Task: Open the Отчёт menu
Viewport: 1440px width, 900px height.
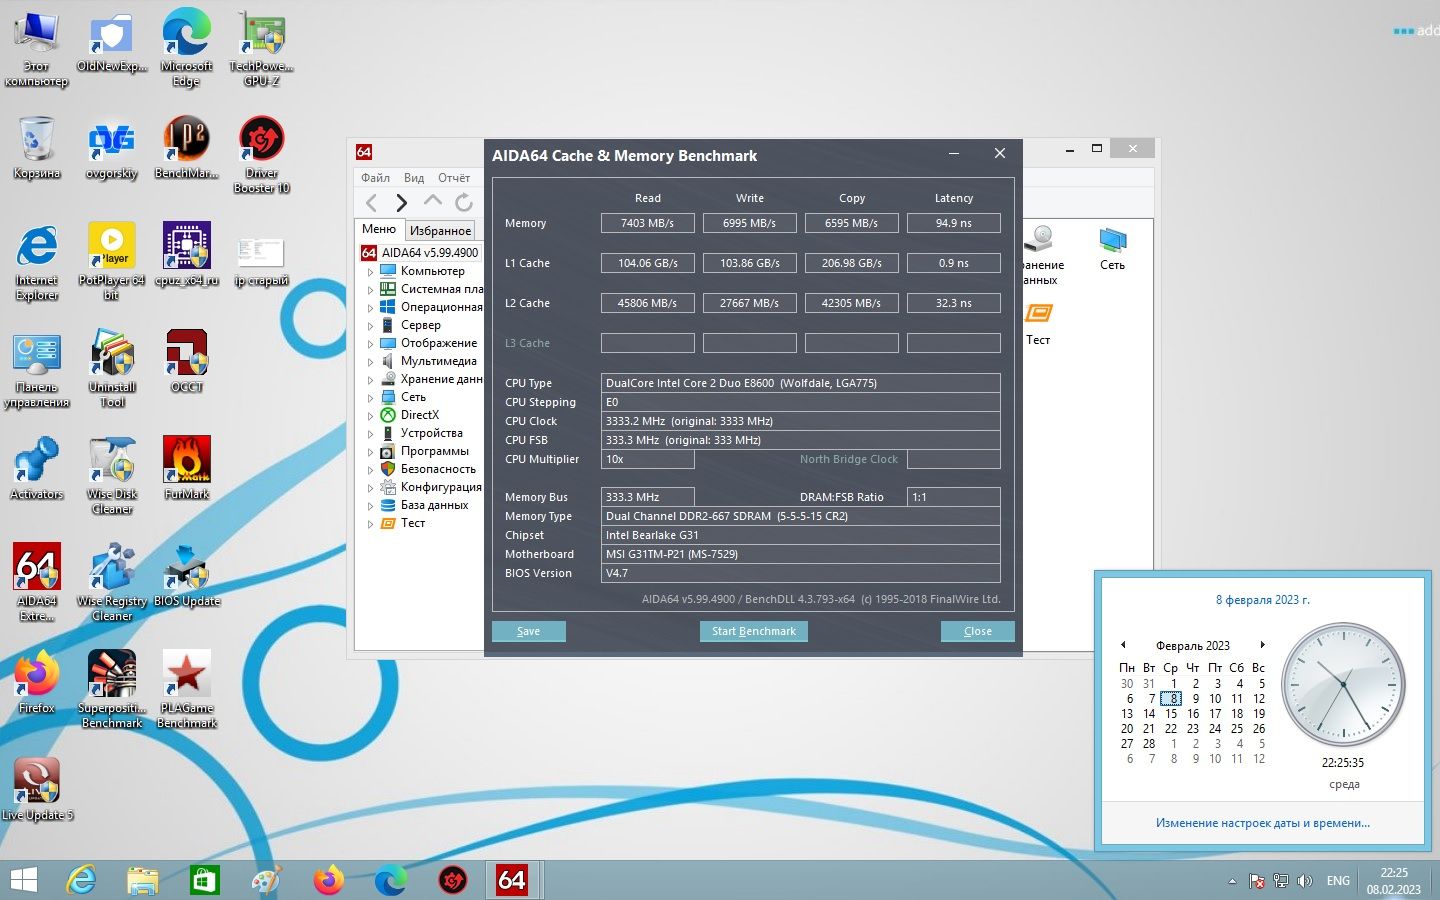Action: (453, 178)
